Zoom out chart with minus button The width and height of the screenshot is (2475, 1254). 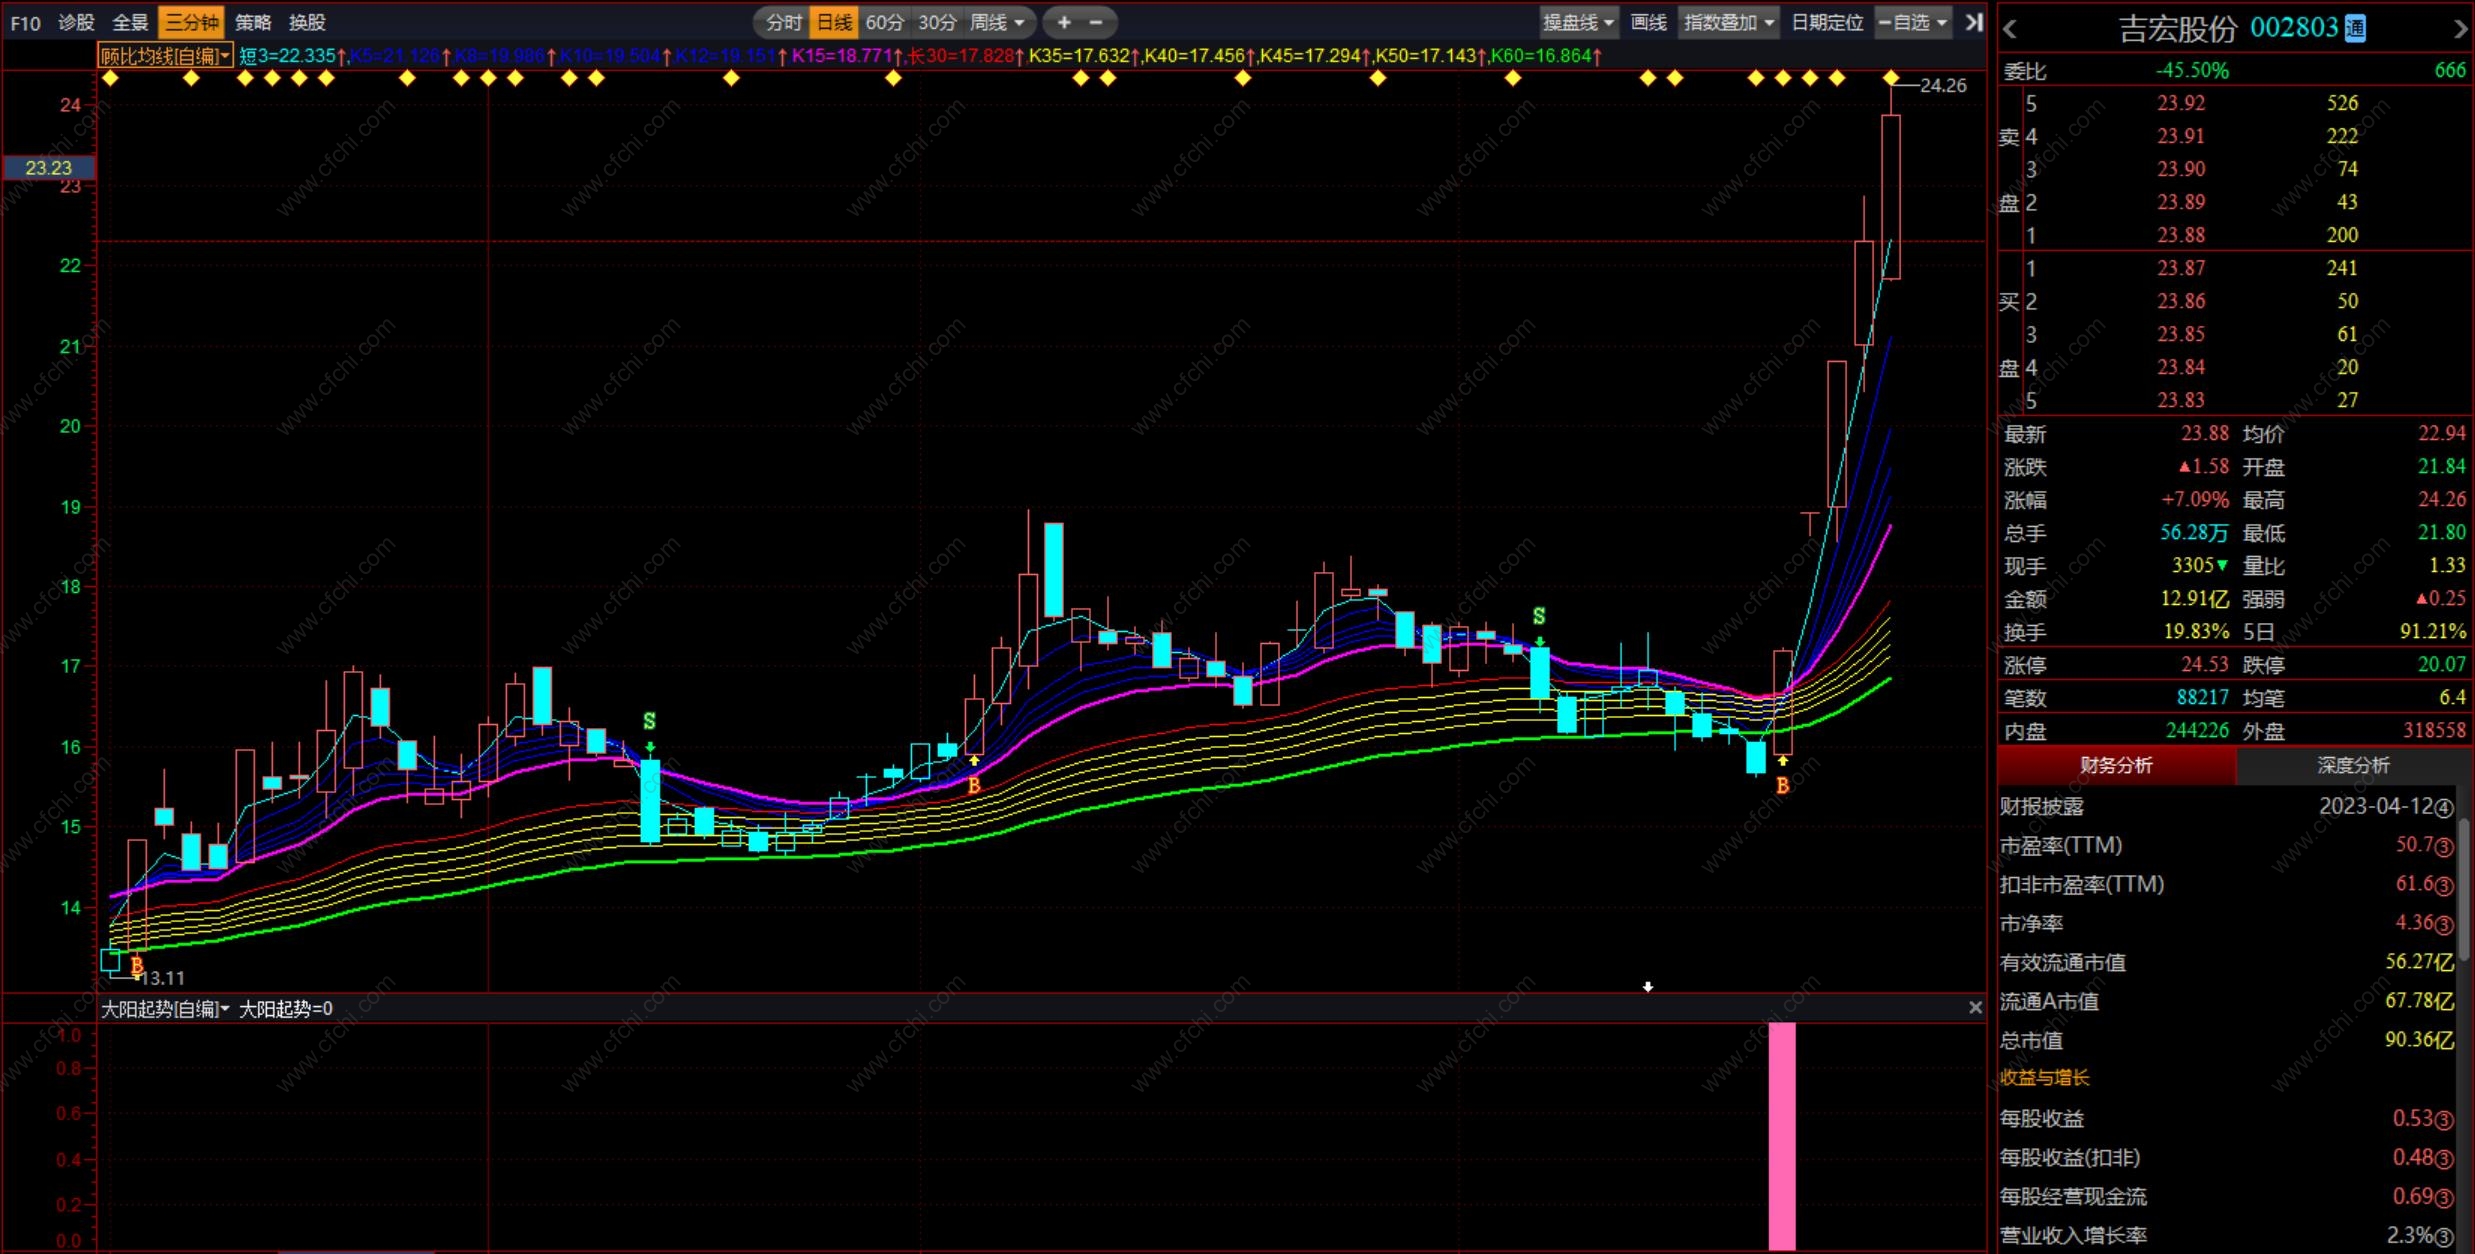click(x=1096, y=22)
